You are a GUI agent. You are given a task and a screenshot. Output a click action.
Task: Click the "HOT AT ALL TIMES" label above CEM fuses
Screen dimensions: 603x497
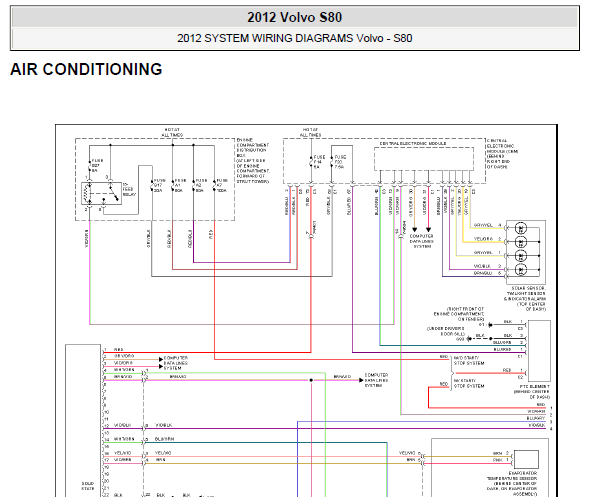(310, 132)
